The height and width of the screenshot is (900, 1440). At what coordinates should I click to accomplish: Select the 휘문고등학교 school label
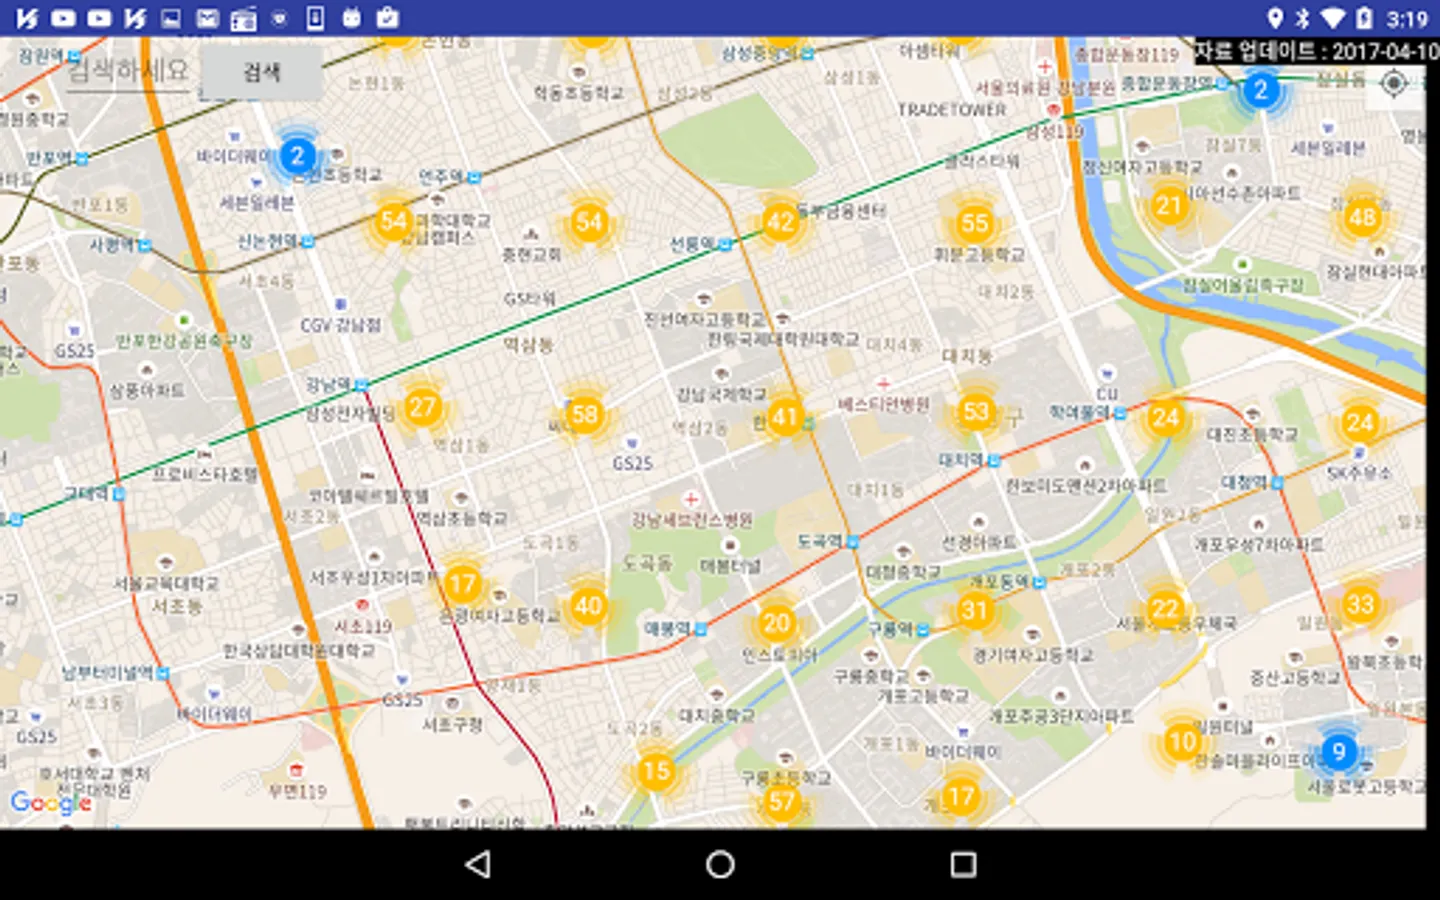pyautogui.click(x=979, y=255)
